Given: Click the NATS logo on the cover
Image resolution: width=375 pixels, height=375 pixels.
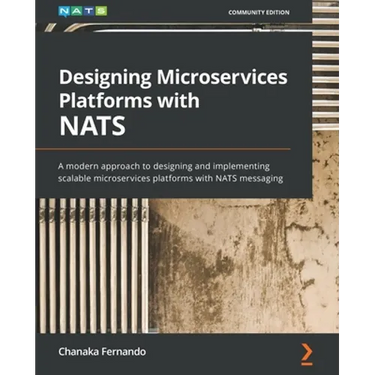Looking at the screenshot, I should [x=83, y=11].
